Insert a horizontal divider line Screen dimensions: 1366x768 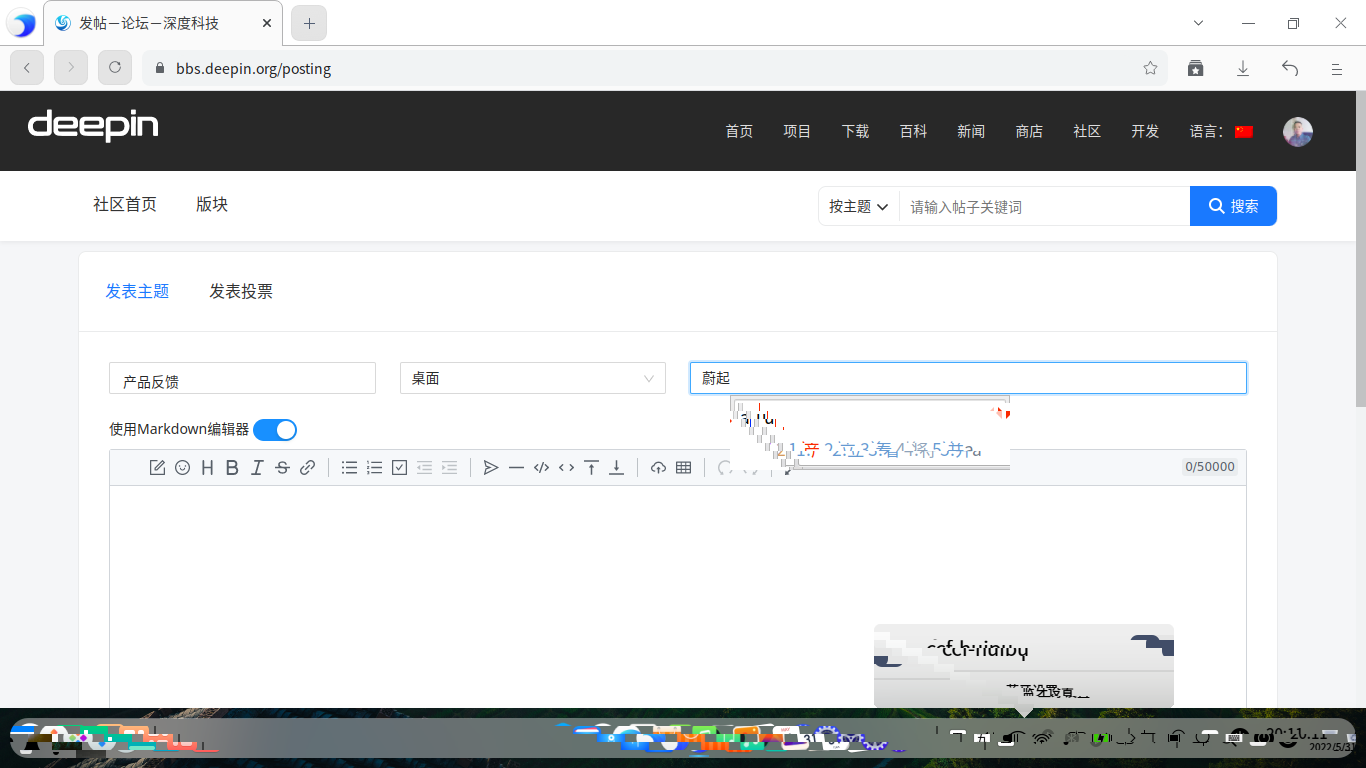click(x=516, y=467)
